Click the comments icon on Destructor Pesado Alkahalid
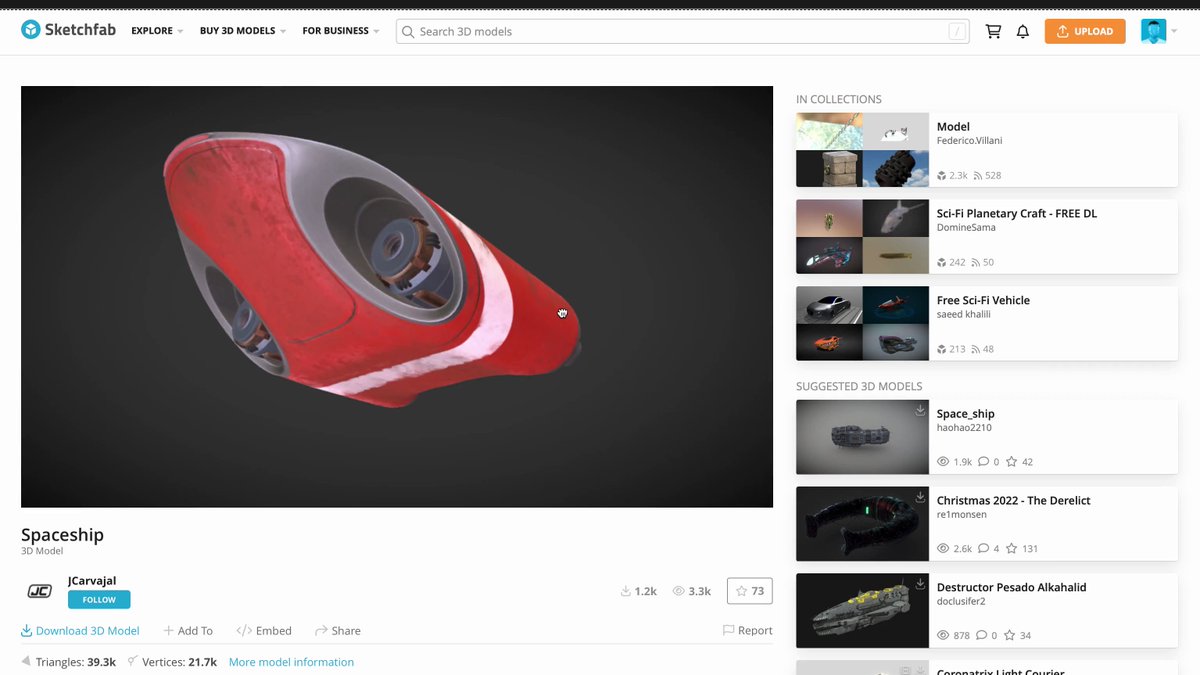 (983, 636)
